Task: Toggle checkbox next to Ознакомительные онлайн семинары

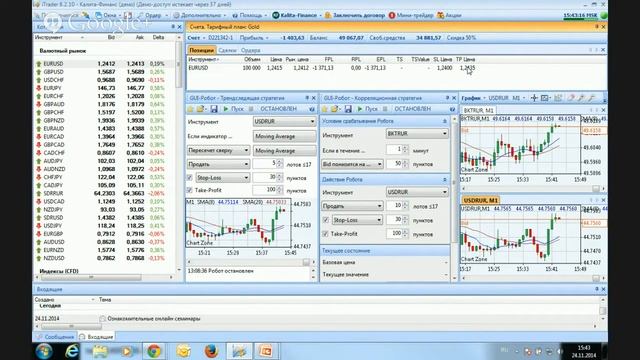Action: (102, 318)
